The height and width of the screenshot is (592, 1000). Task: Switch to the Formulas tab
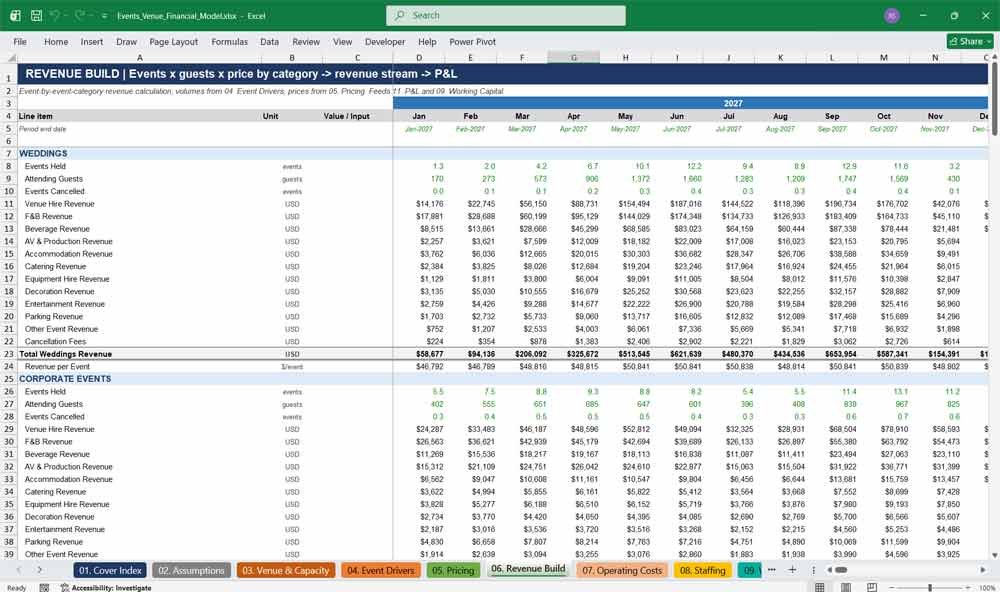pyautogui.click(x=230, y=41)
